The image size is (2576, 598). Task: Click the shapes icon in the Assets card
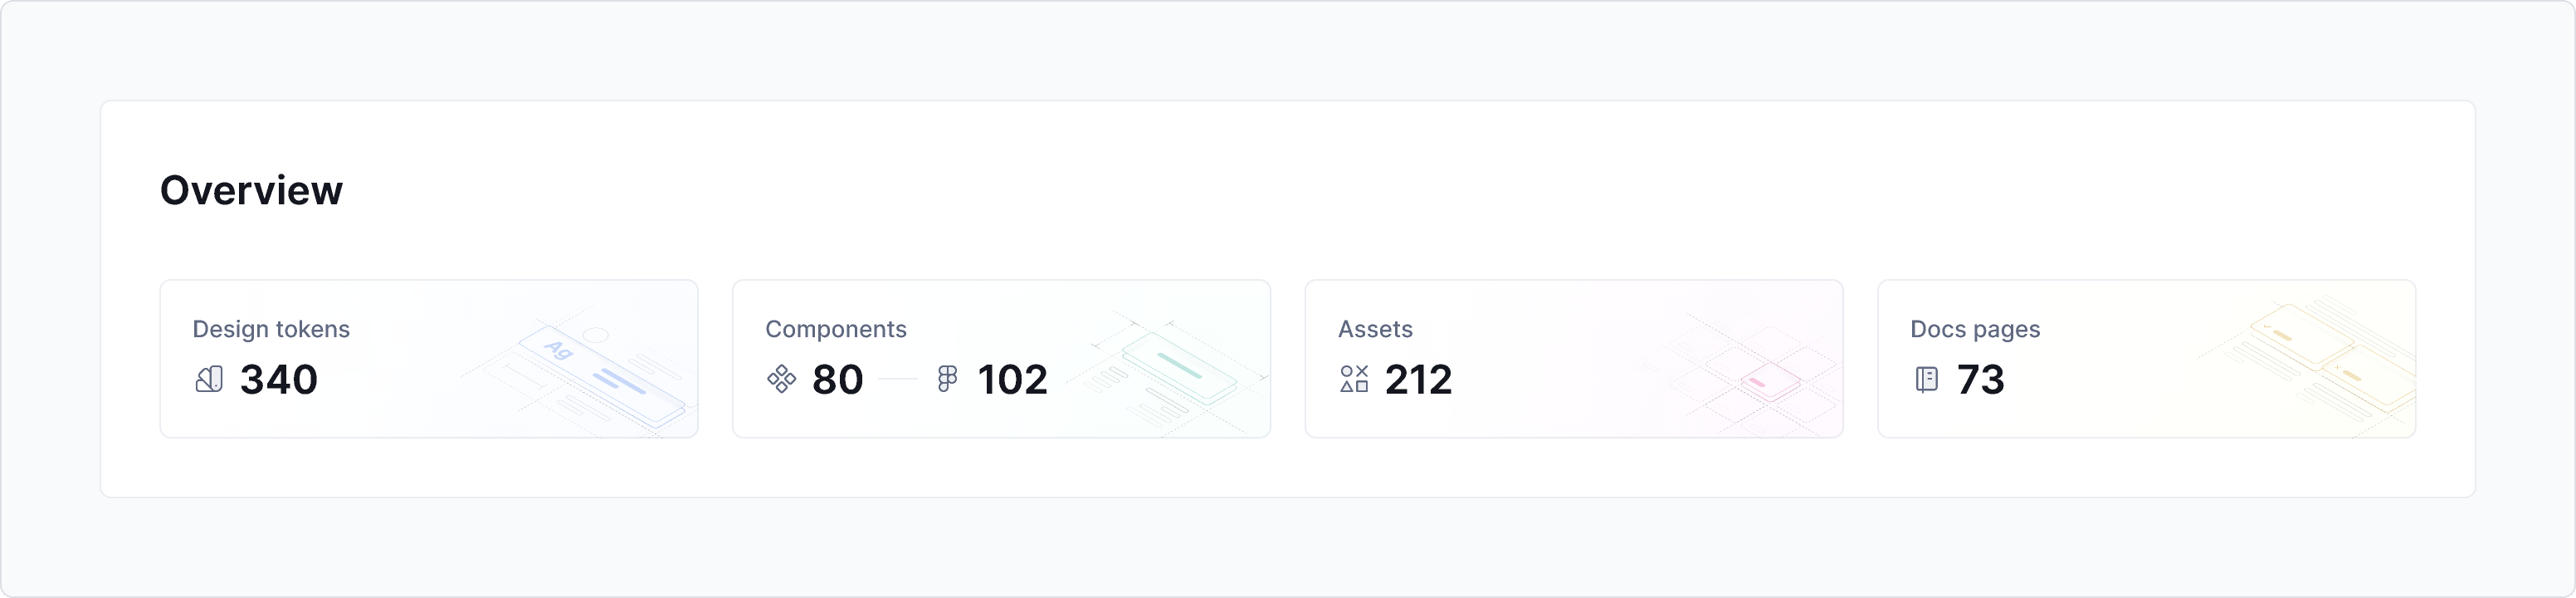click(x=1354, y=380)
